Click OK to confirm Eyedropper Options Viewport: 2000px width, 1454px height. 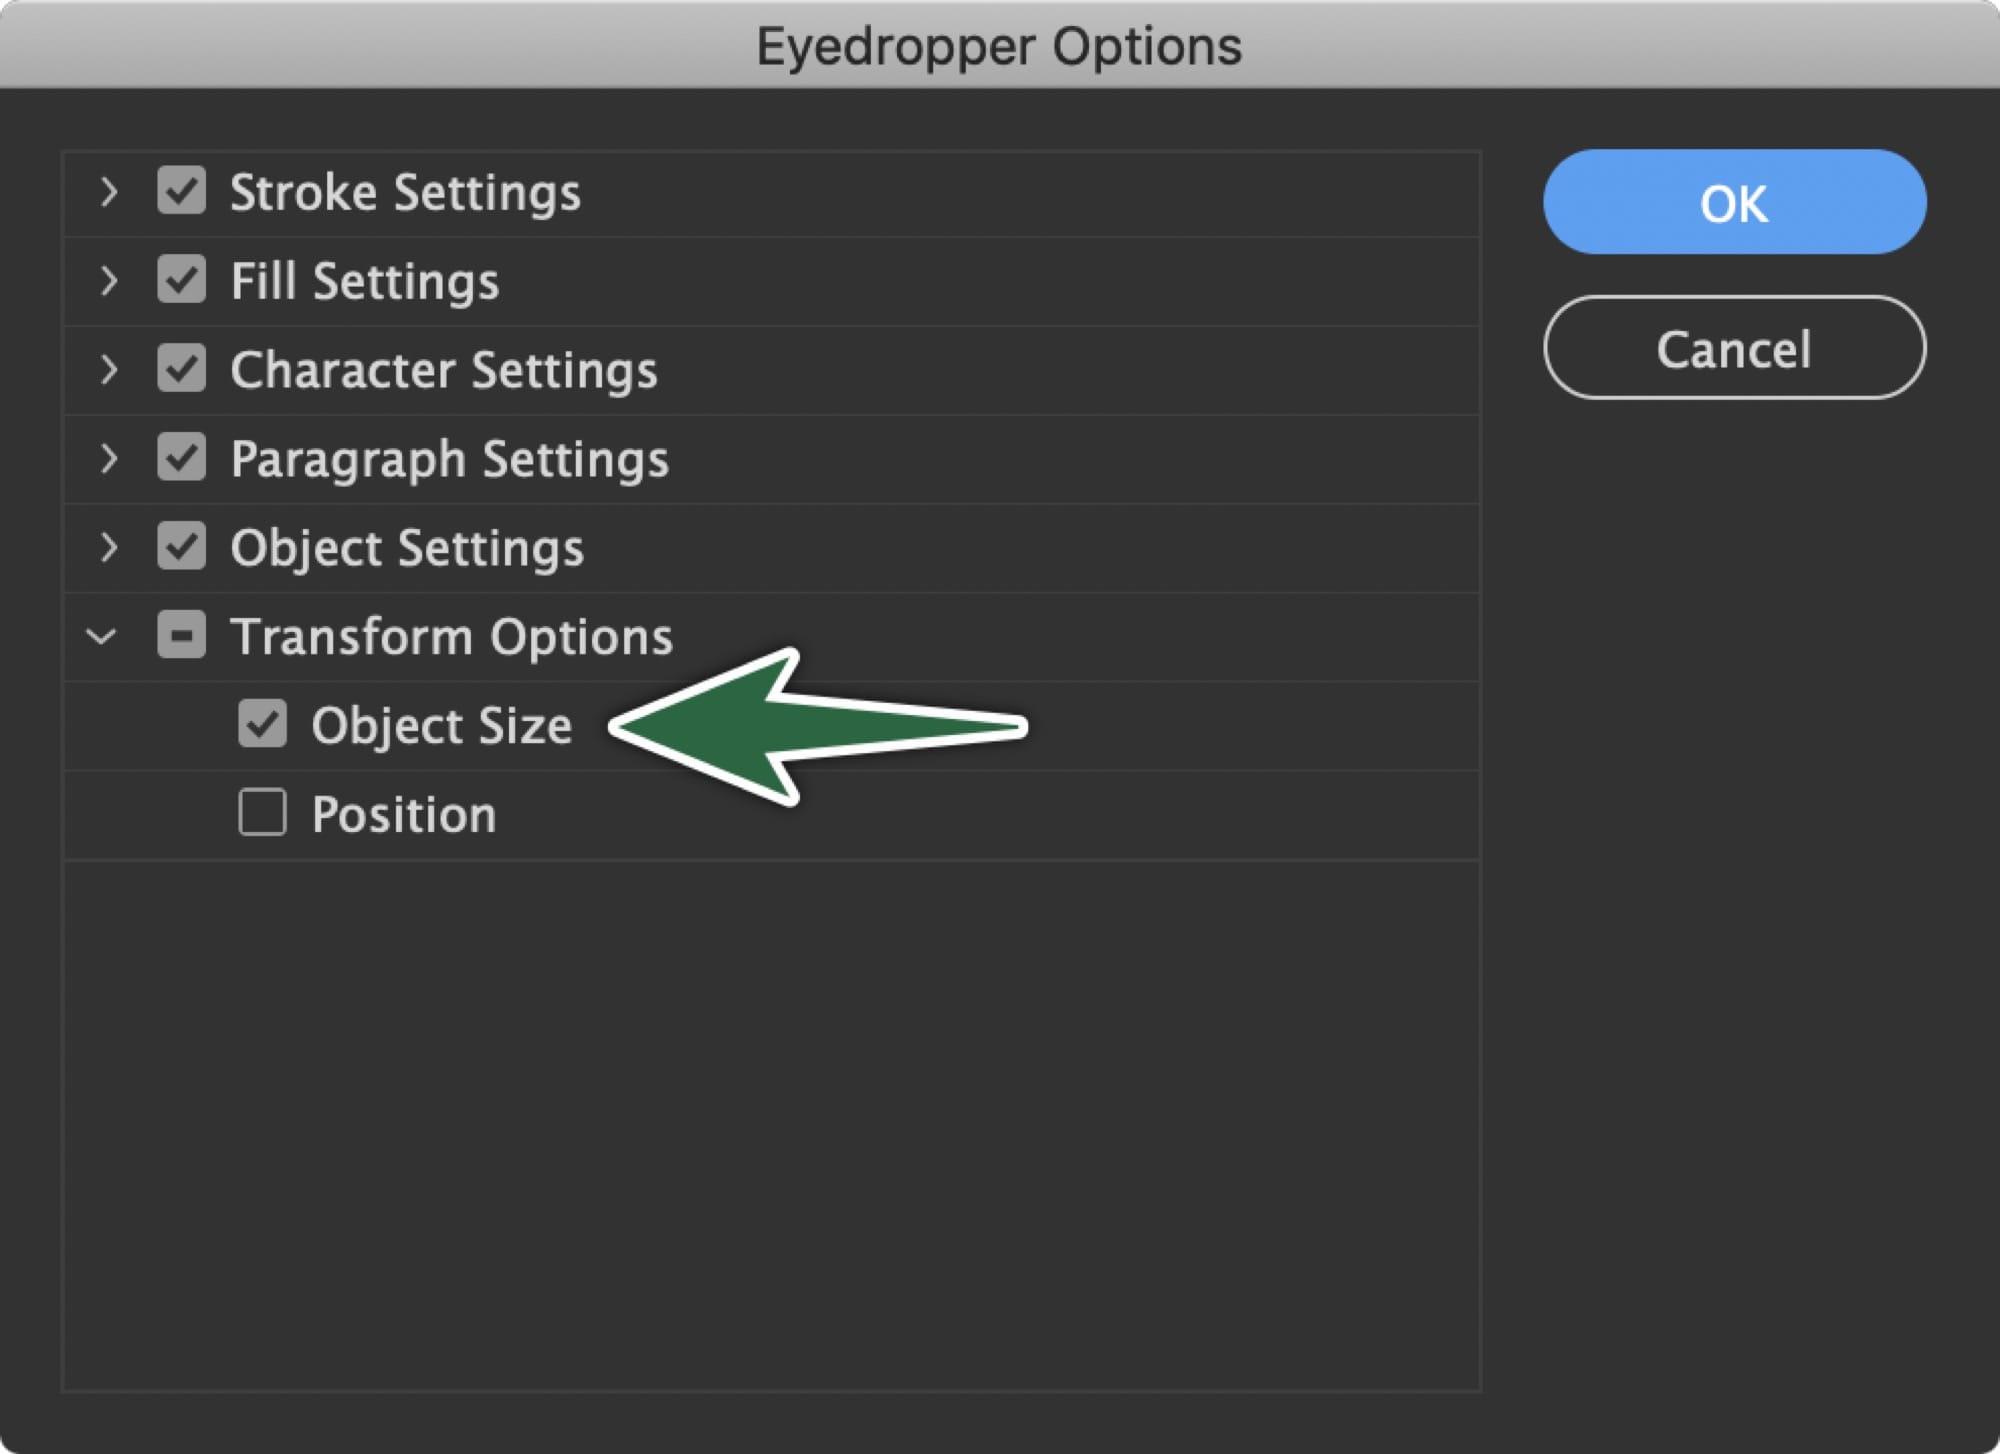coord(1734,203)
